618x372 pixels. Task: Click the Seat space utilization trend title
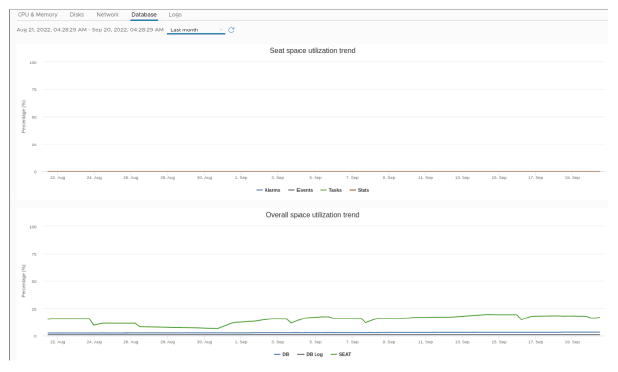pos(313,50)
